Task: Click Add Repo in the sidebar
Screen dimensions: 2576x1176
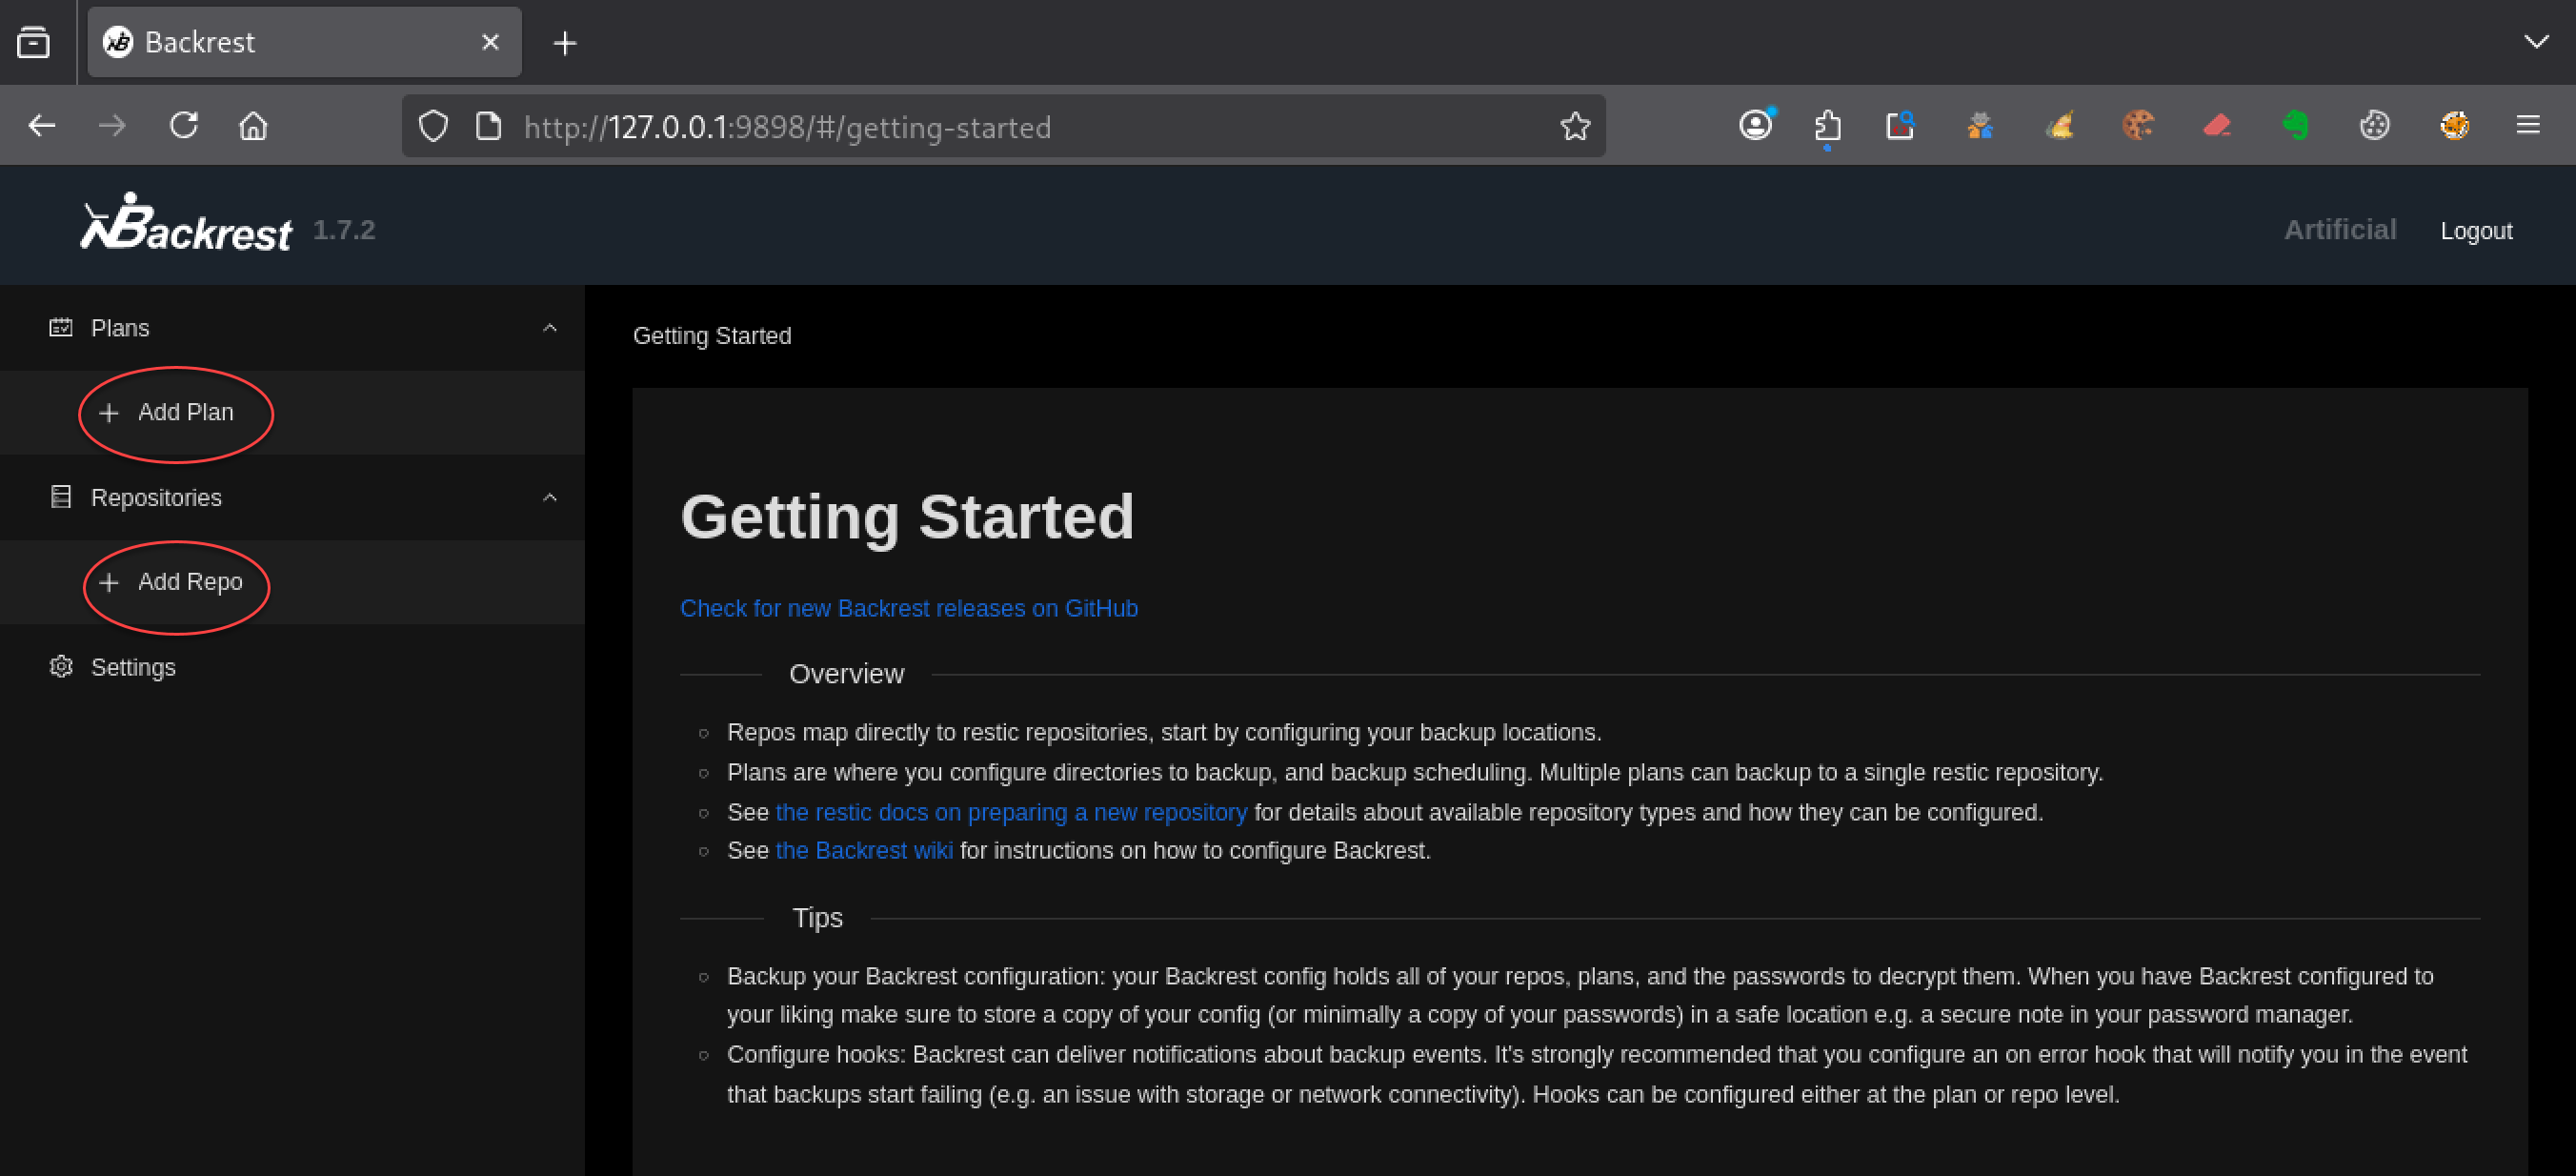Action: tap(292, 582)
